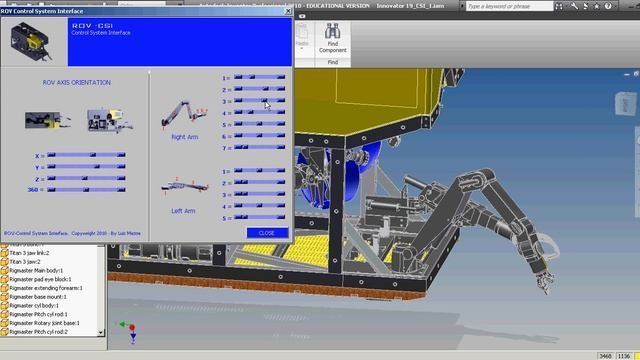The image size is (640, 360).
Task: Click the copyright text in ROV dialog
Action: pos(72,233)
